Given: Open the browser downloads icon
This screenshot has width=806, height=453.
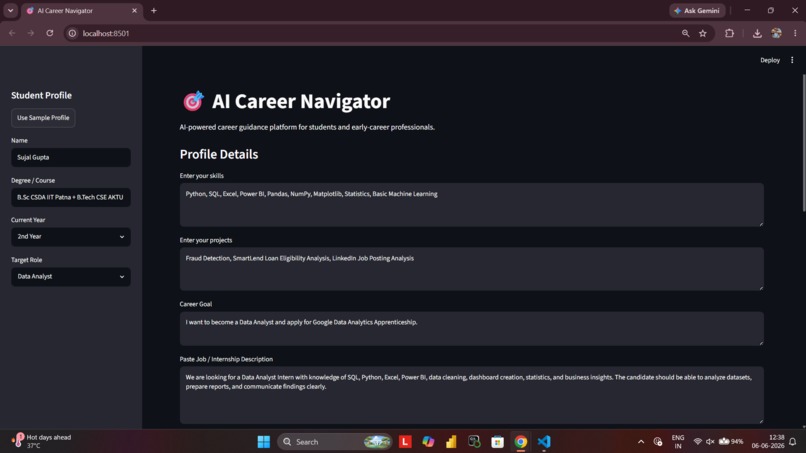Looking at the screenshot, I should pyautogui.click(x=757, y=33).
